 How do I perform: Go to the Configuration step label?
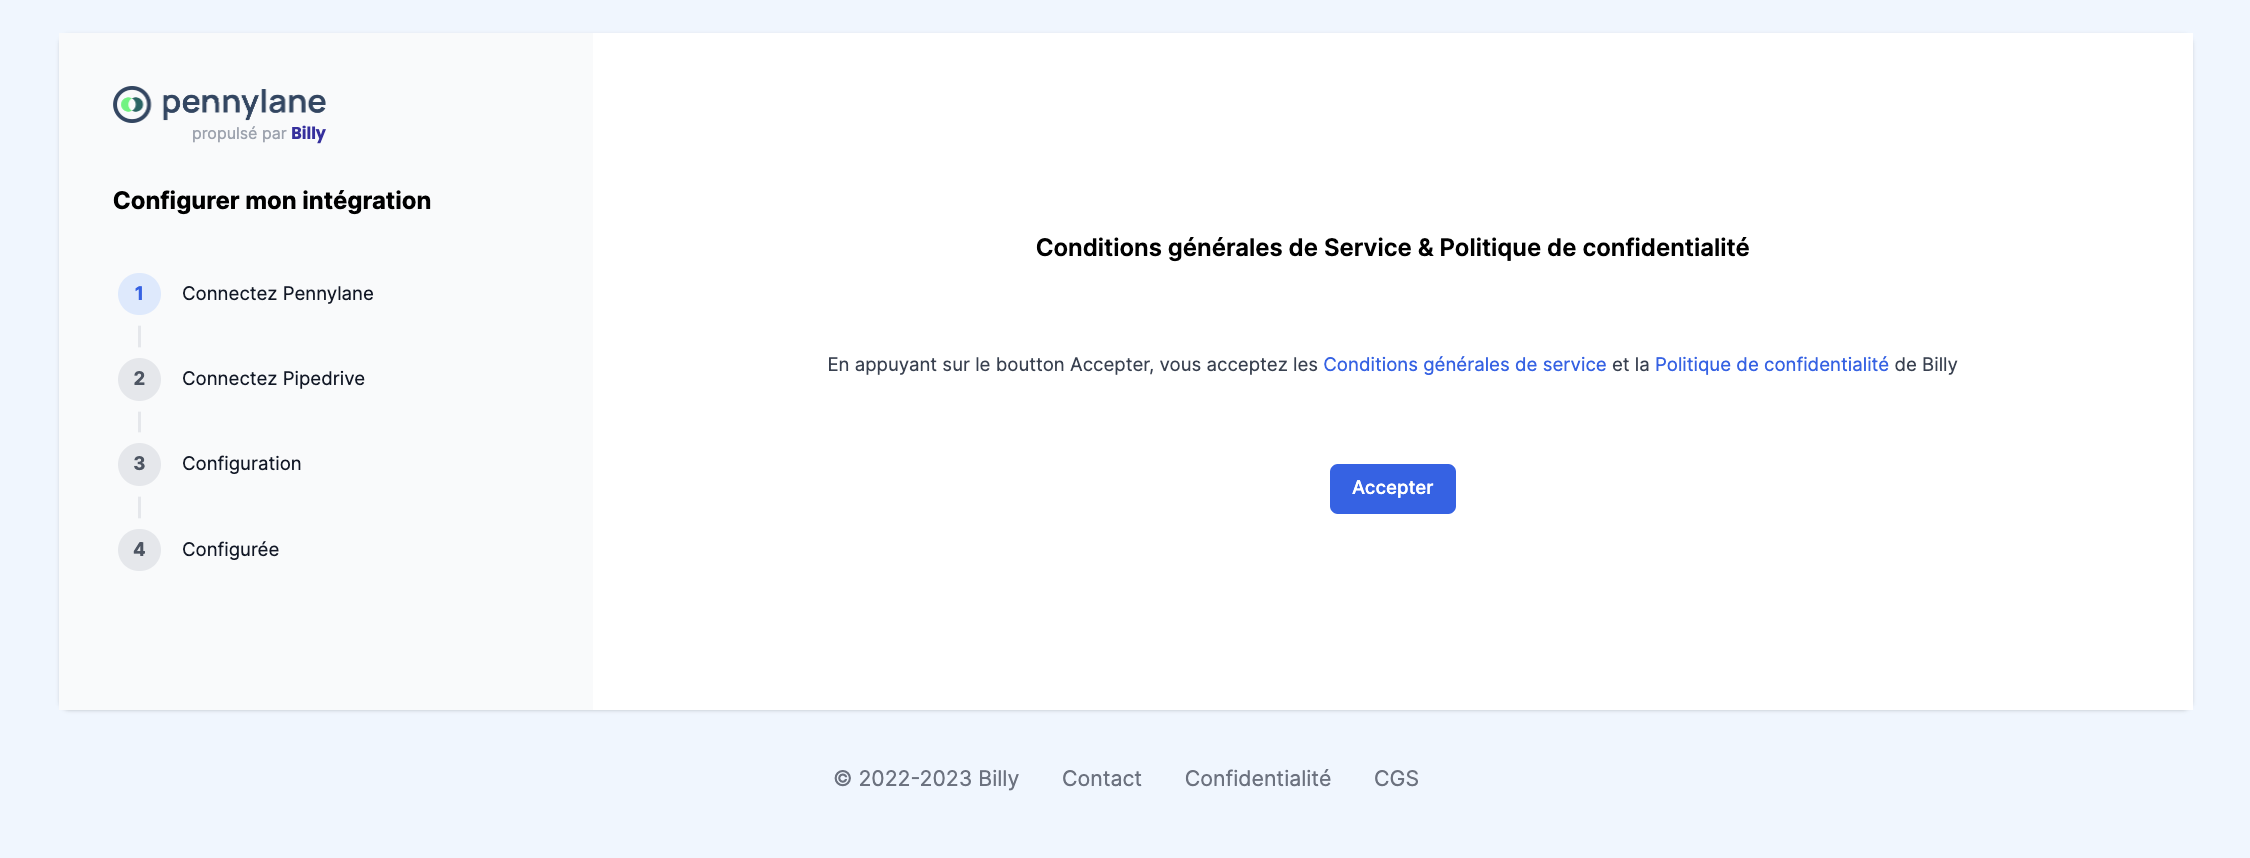click(x=241, y=464)
